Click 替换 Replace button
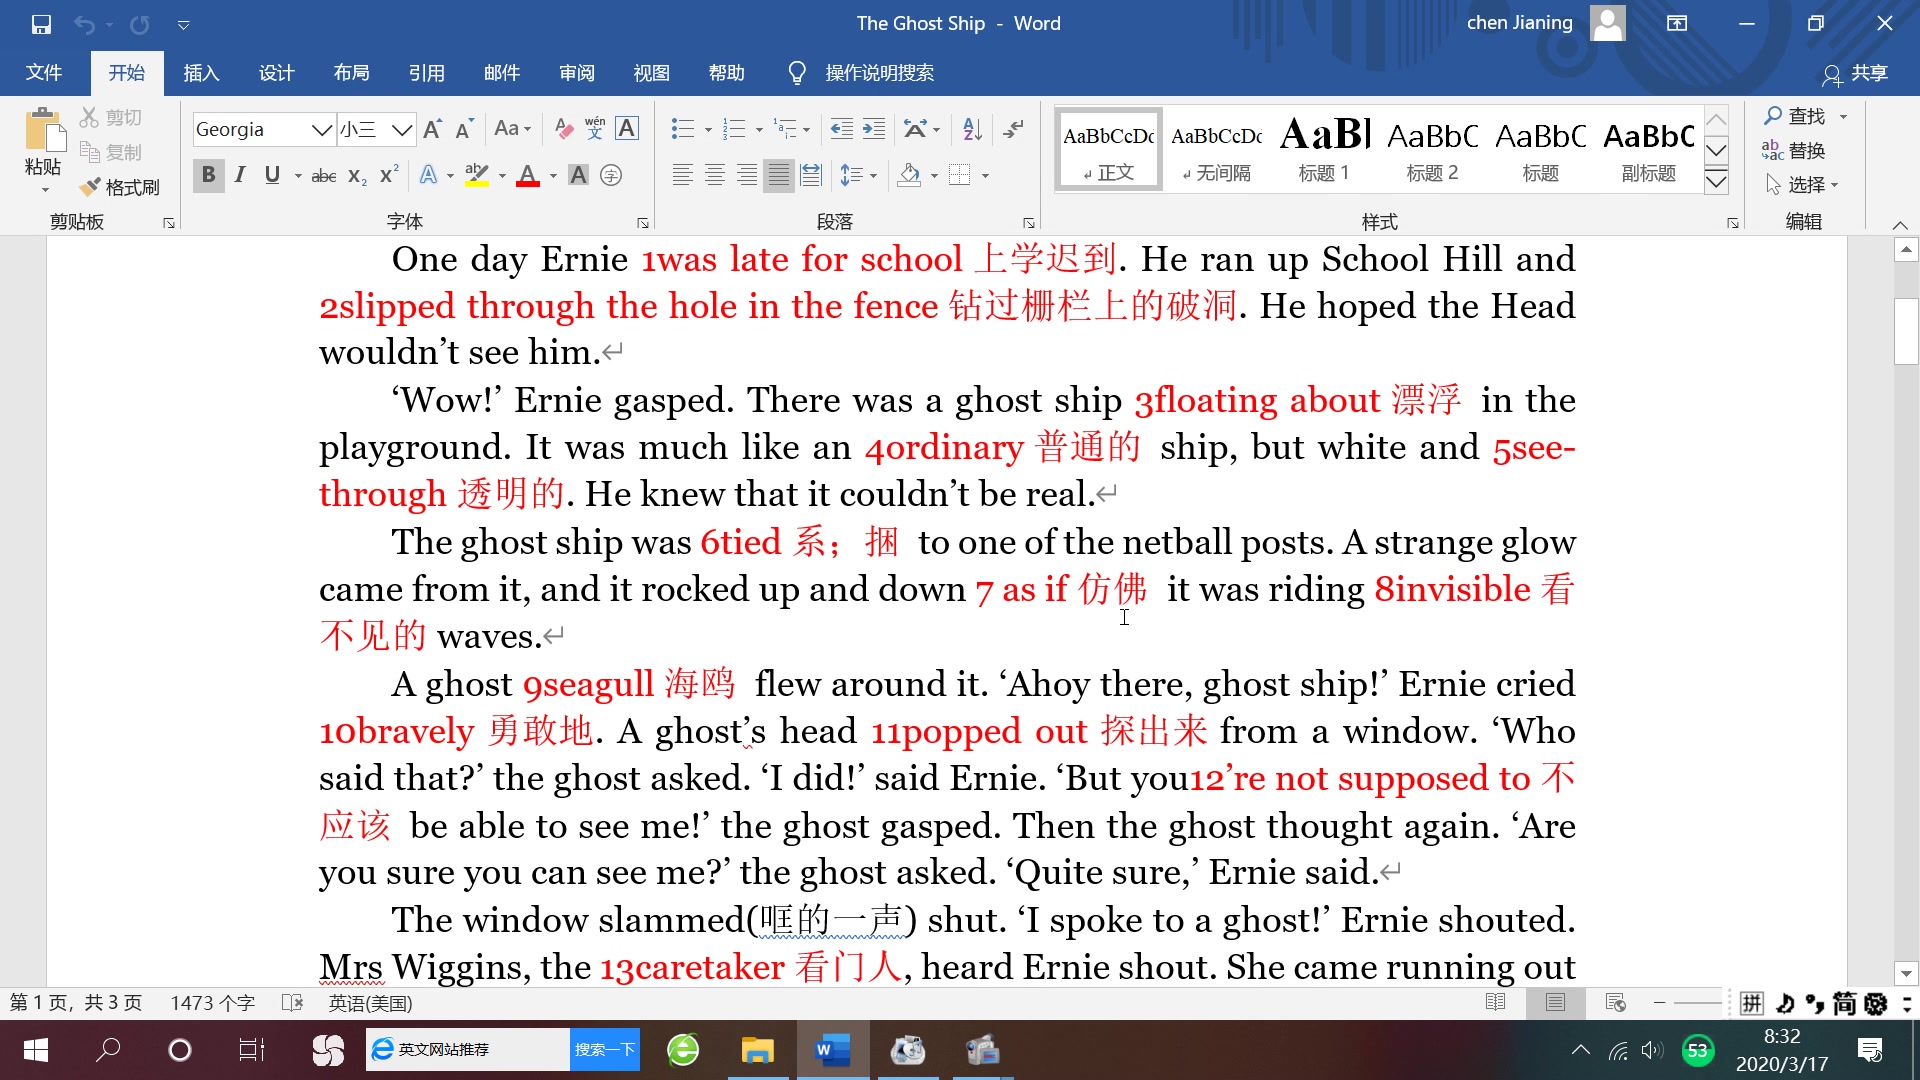Viewport: 1920px width, 1080px height. point(1794,150)
